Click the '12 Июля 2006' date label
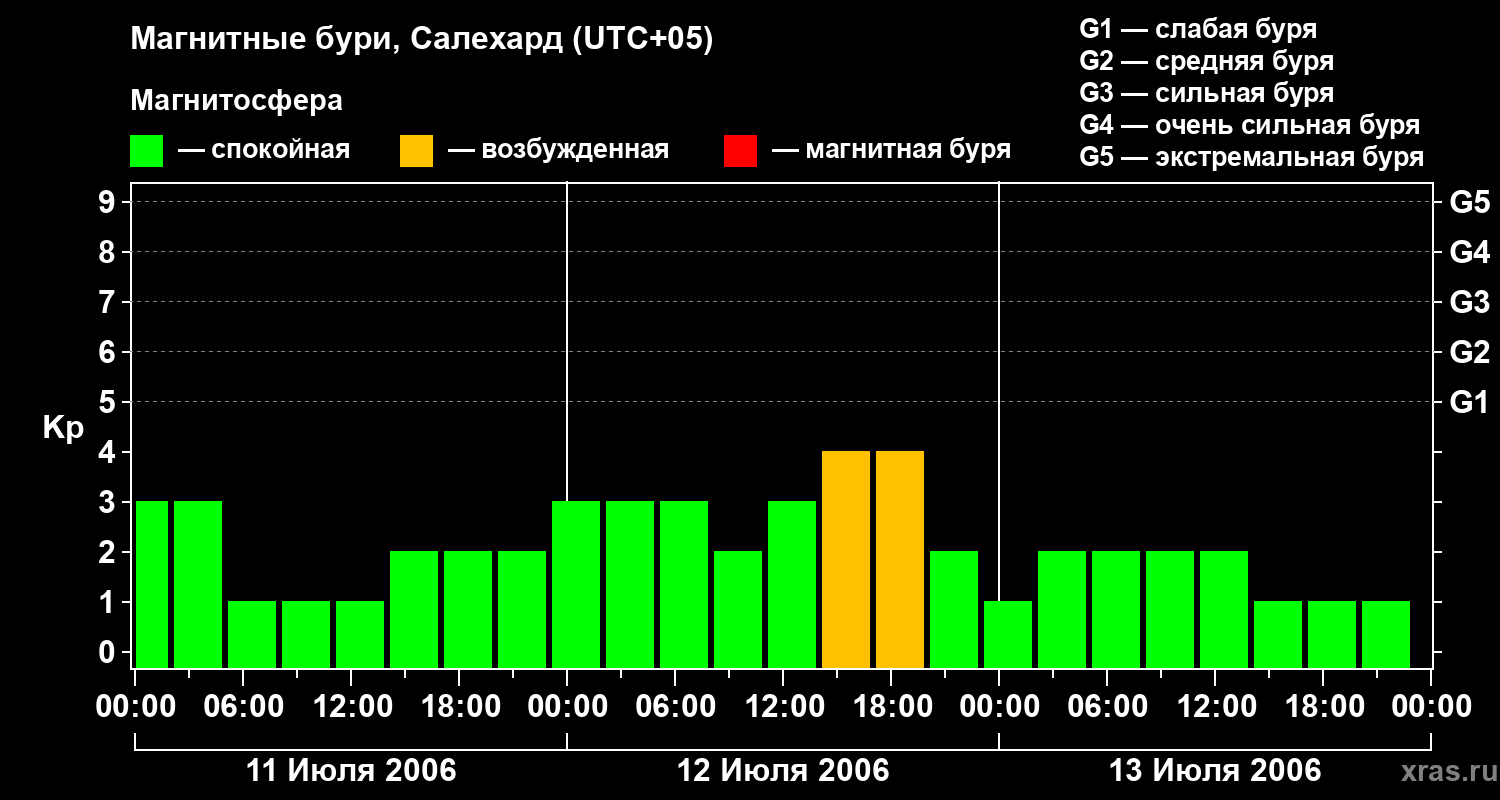The height and width of the screenshot is (800, 1500). [x=783, y=771]
